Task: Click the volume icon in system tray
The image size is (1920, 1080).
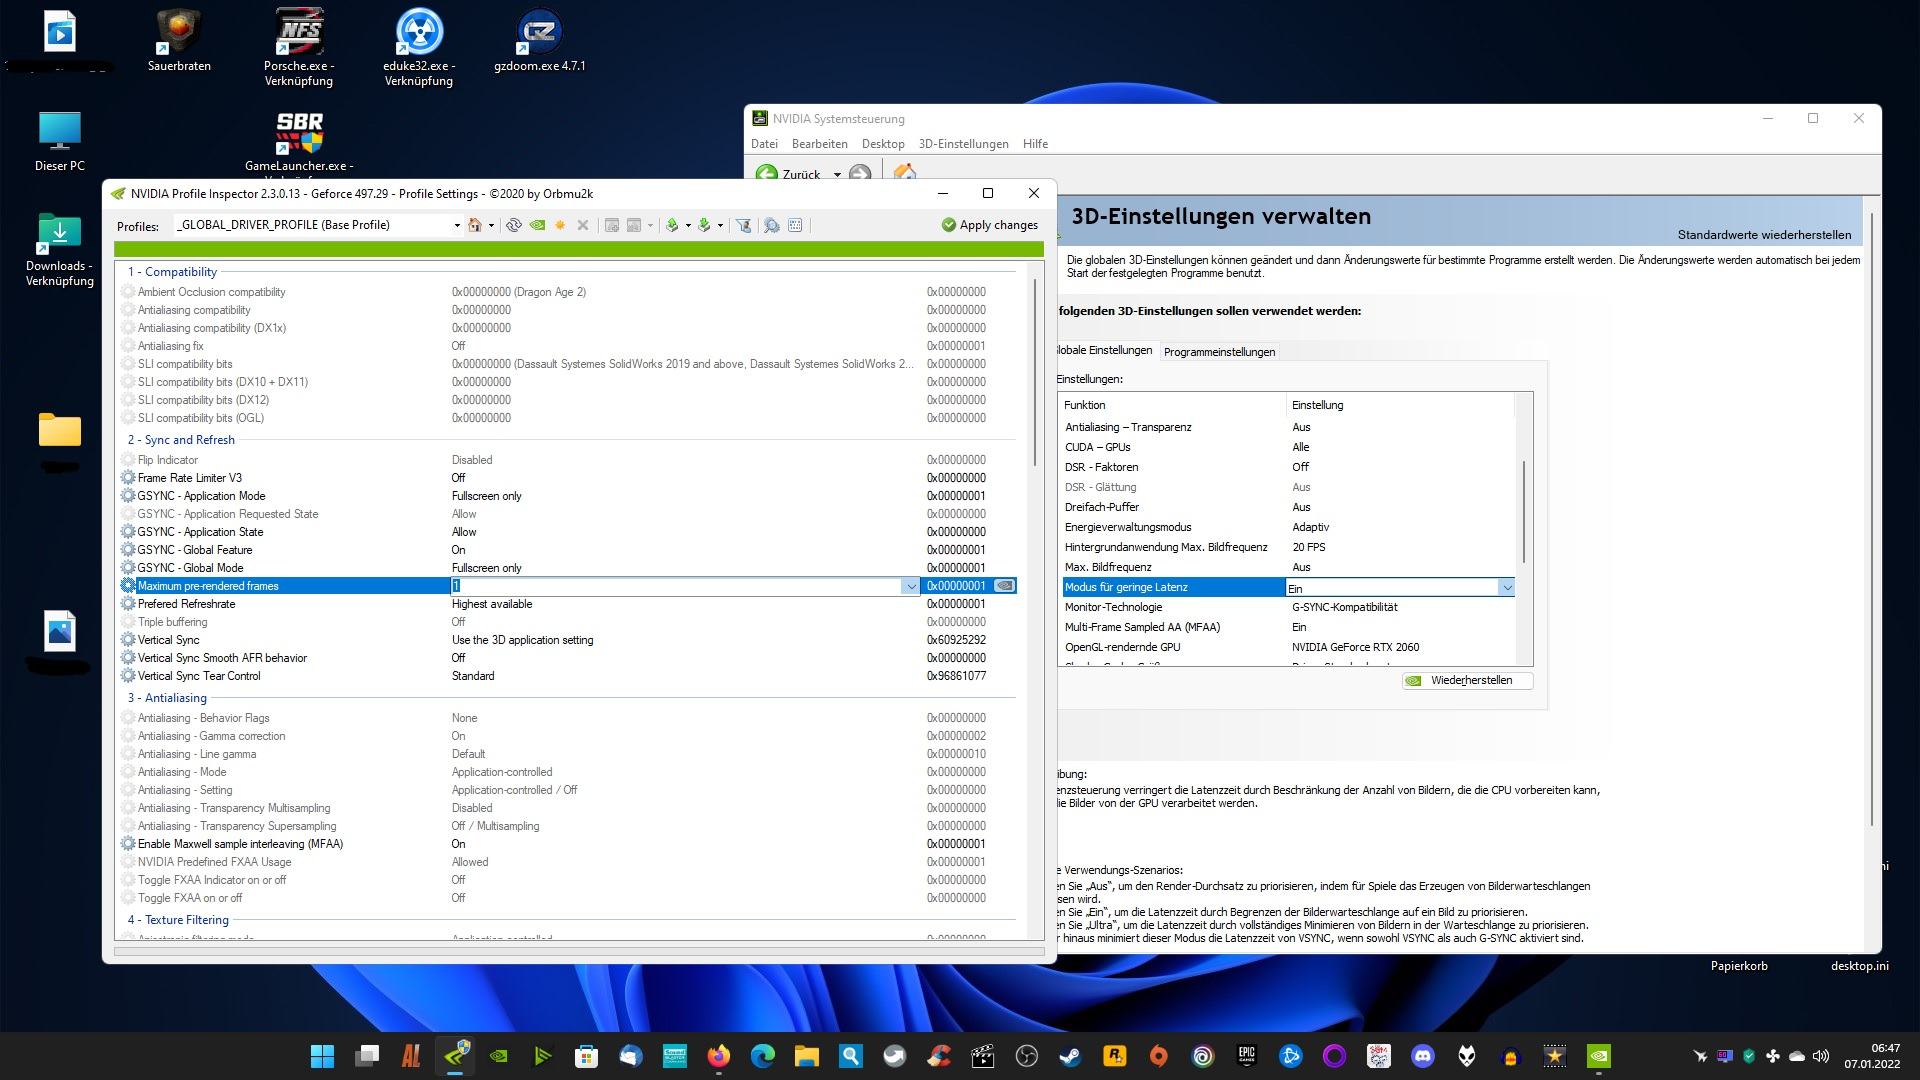Action: tap(1820, 1056)
